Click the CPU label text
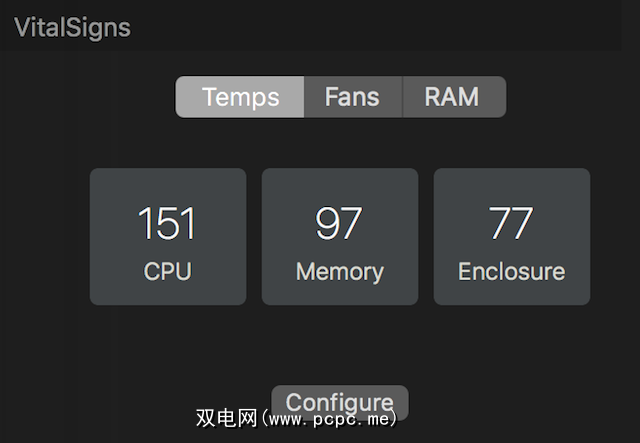Viewport: 640px width, 443px height. pos(167,271)
